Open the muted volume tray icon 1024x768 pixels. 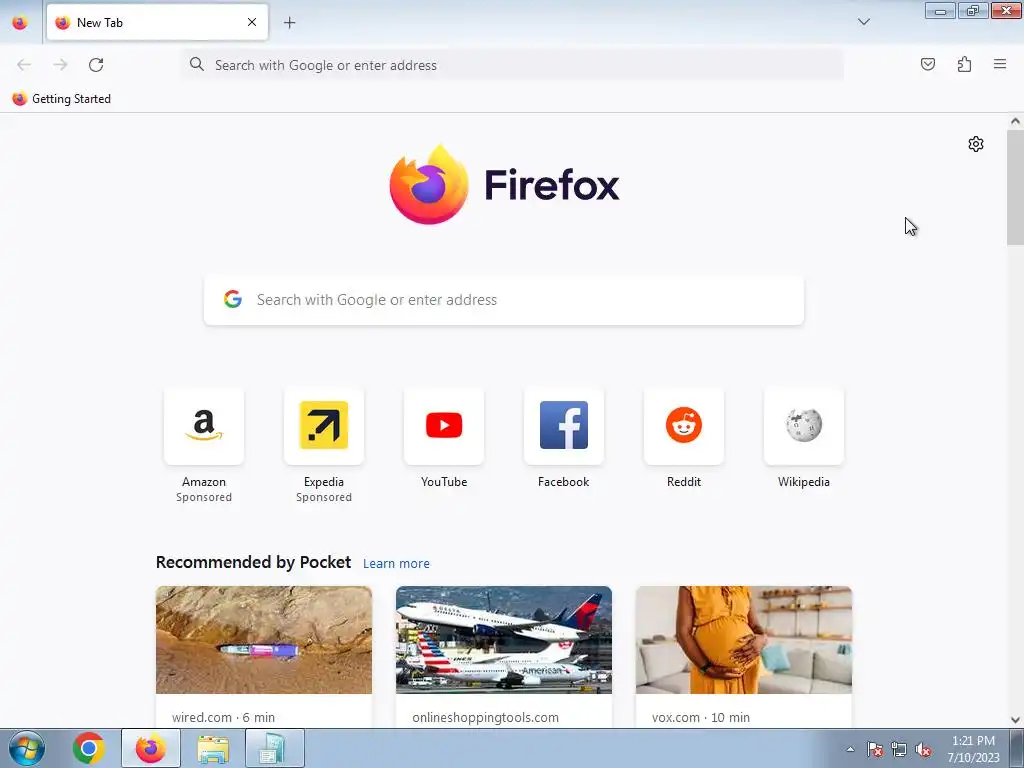pos(923,749)
